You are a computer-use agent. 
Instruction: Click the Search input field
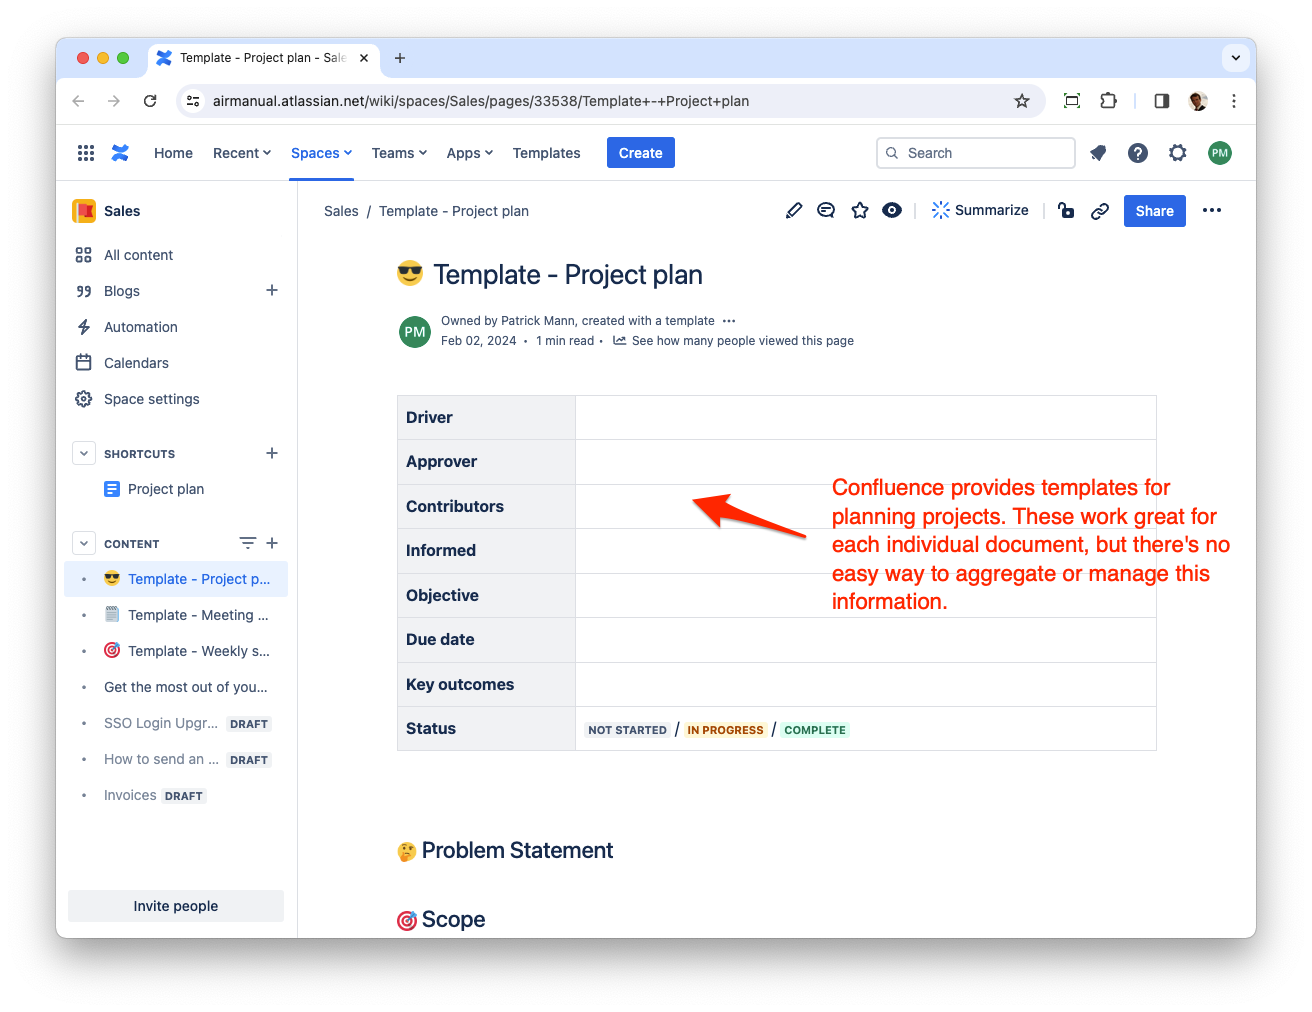pyautogui.click(x=976, y=153)
